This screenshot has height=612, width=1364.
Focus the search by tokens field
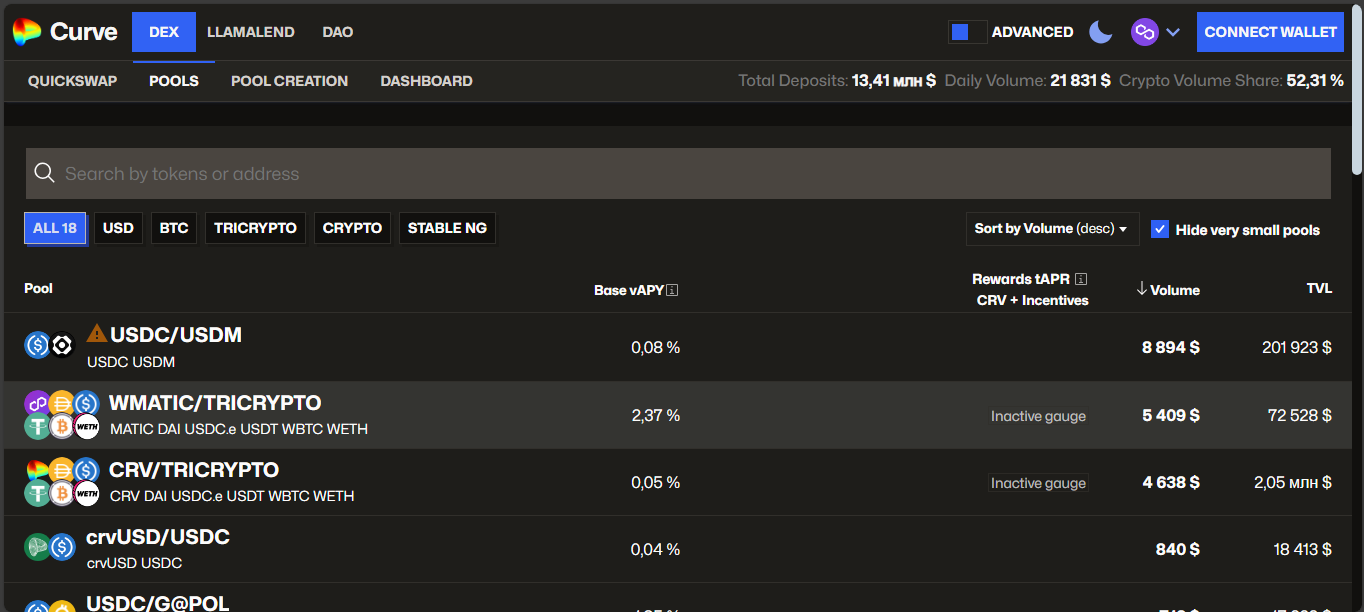(678, 173)
